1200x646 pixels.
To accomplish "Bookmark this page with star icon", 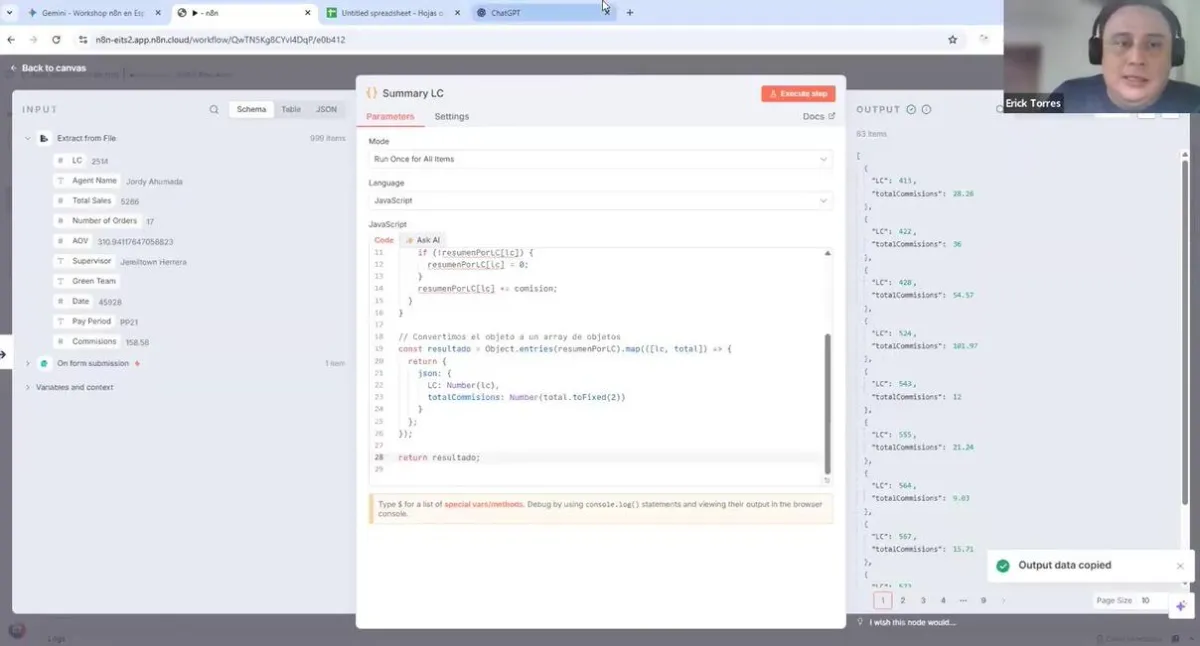I will point(952,39).
